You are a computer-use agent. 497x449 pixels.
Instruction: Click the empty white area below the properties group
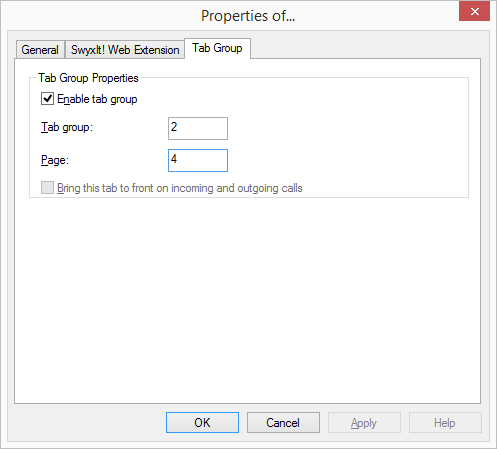(247, 300)
